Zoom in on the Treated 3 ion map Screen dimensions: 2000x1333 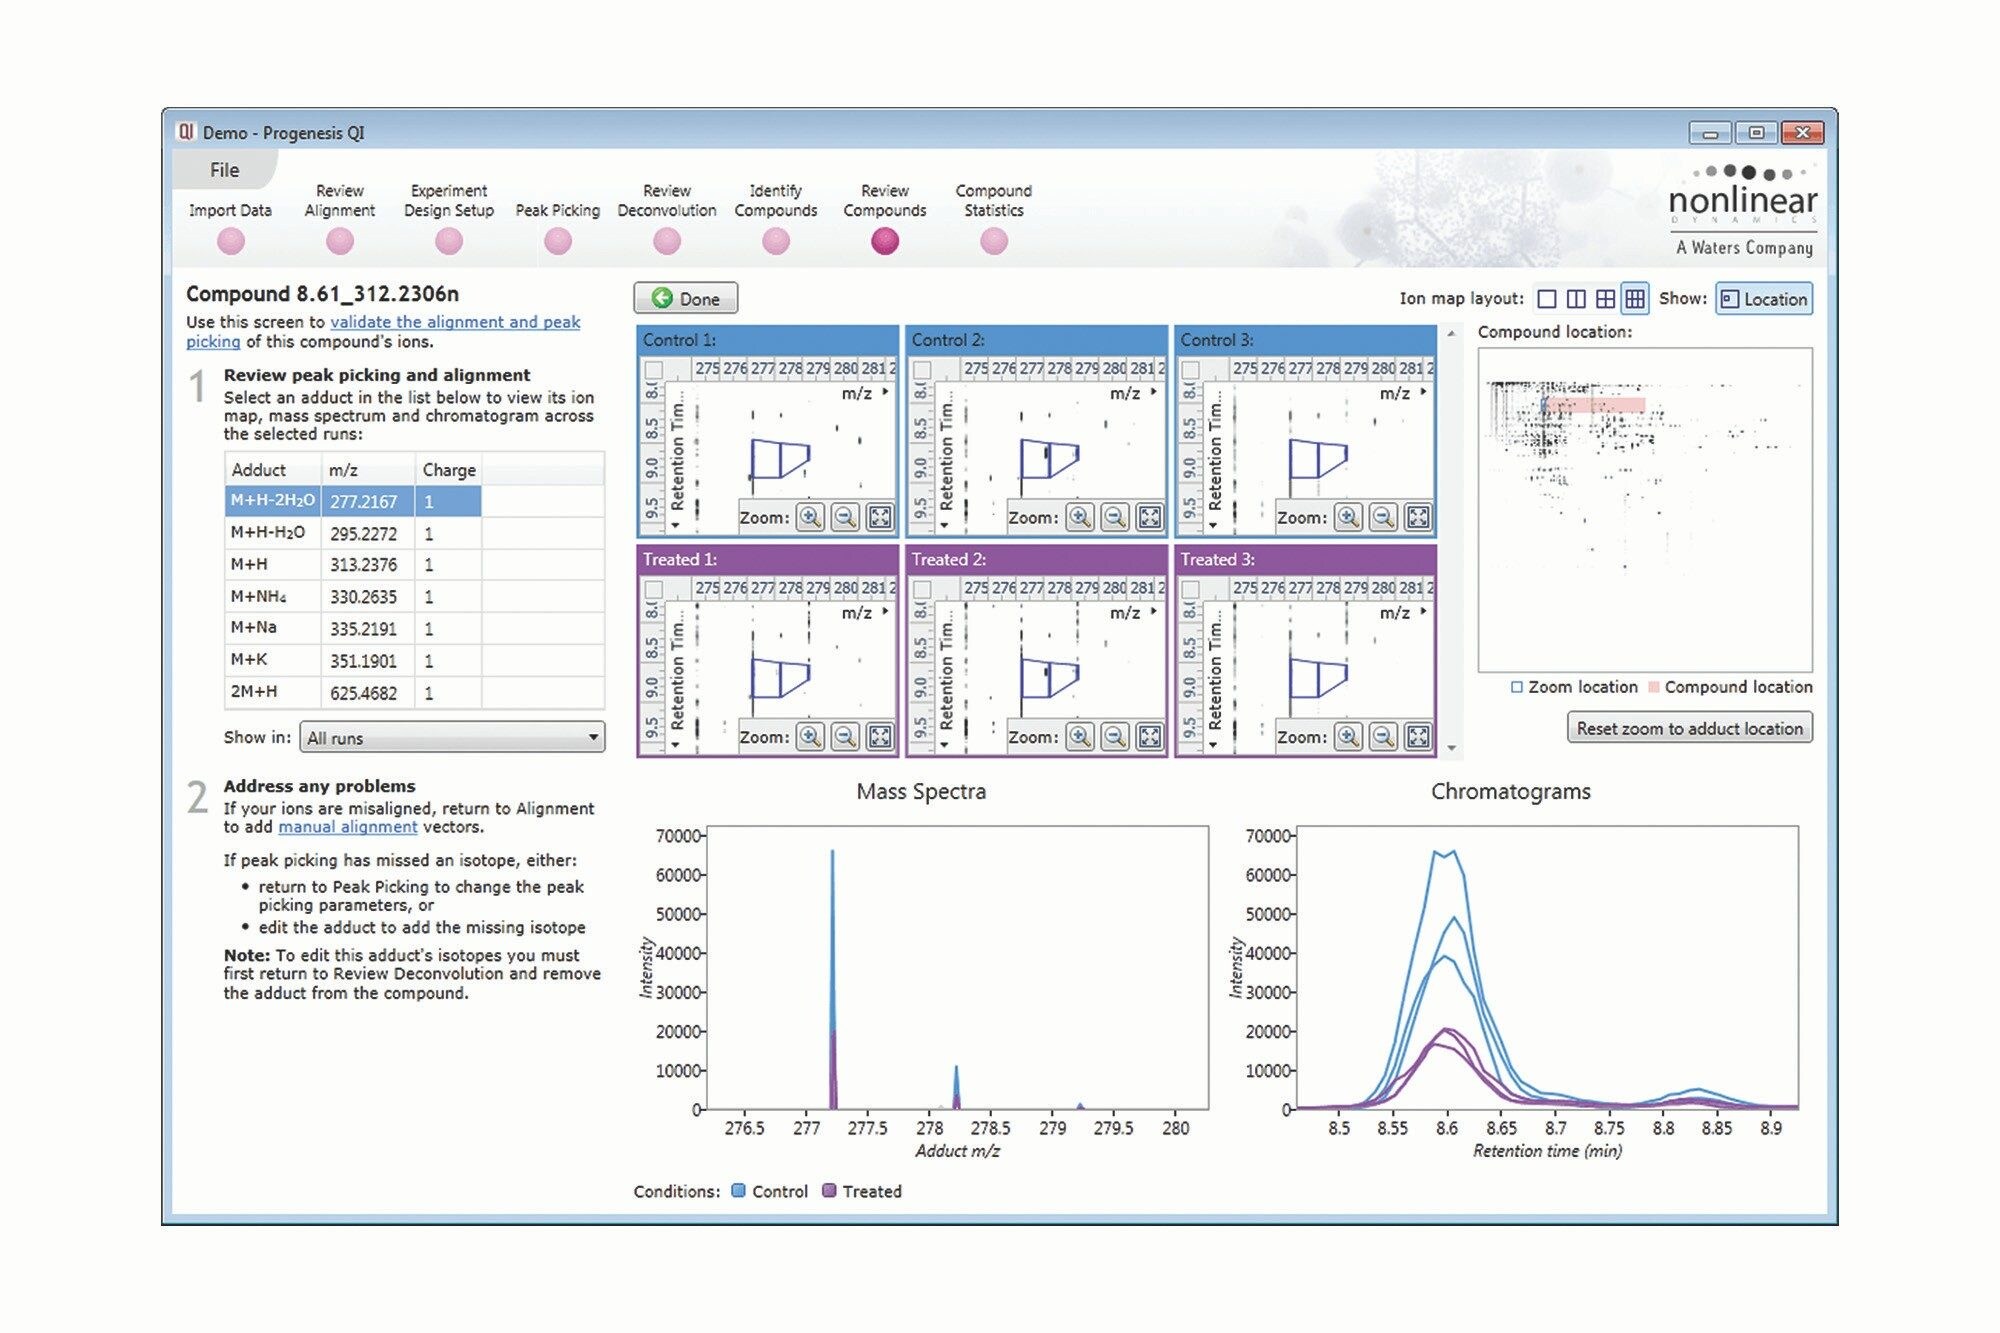pyautogui.click(x=1348, y=737)
